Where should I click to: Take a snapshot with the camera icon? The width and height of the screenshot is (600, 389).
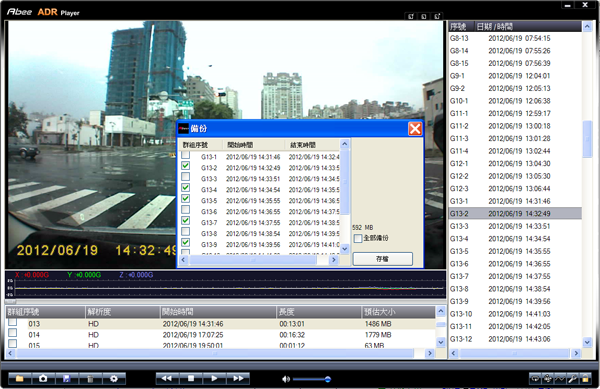[x=43, y=379]
